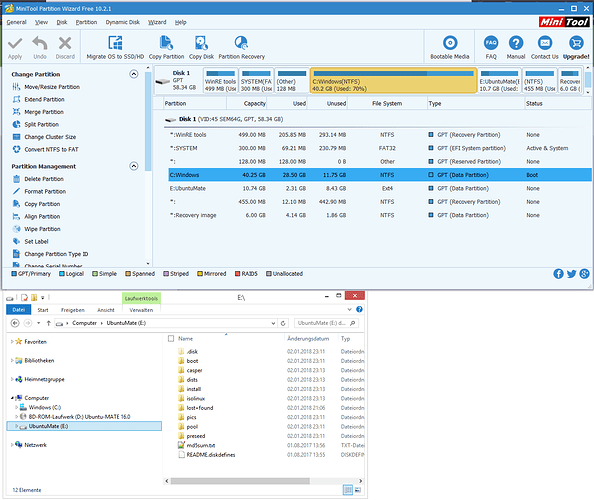Collapse the Computer tree node
The width and height of the screenshot is (594, 500).
point(12,398)
